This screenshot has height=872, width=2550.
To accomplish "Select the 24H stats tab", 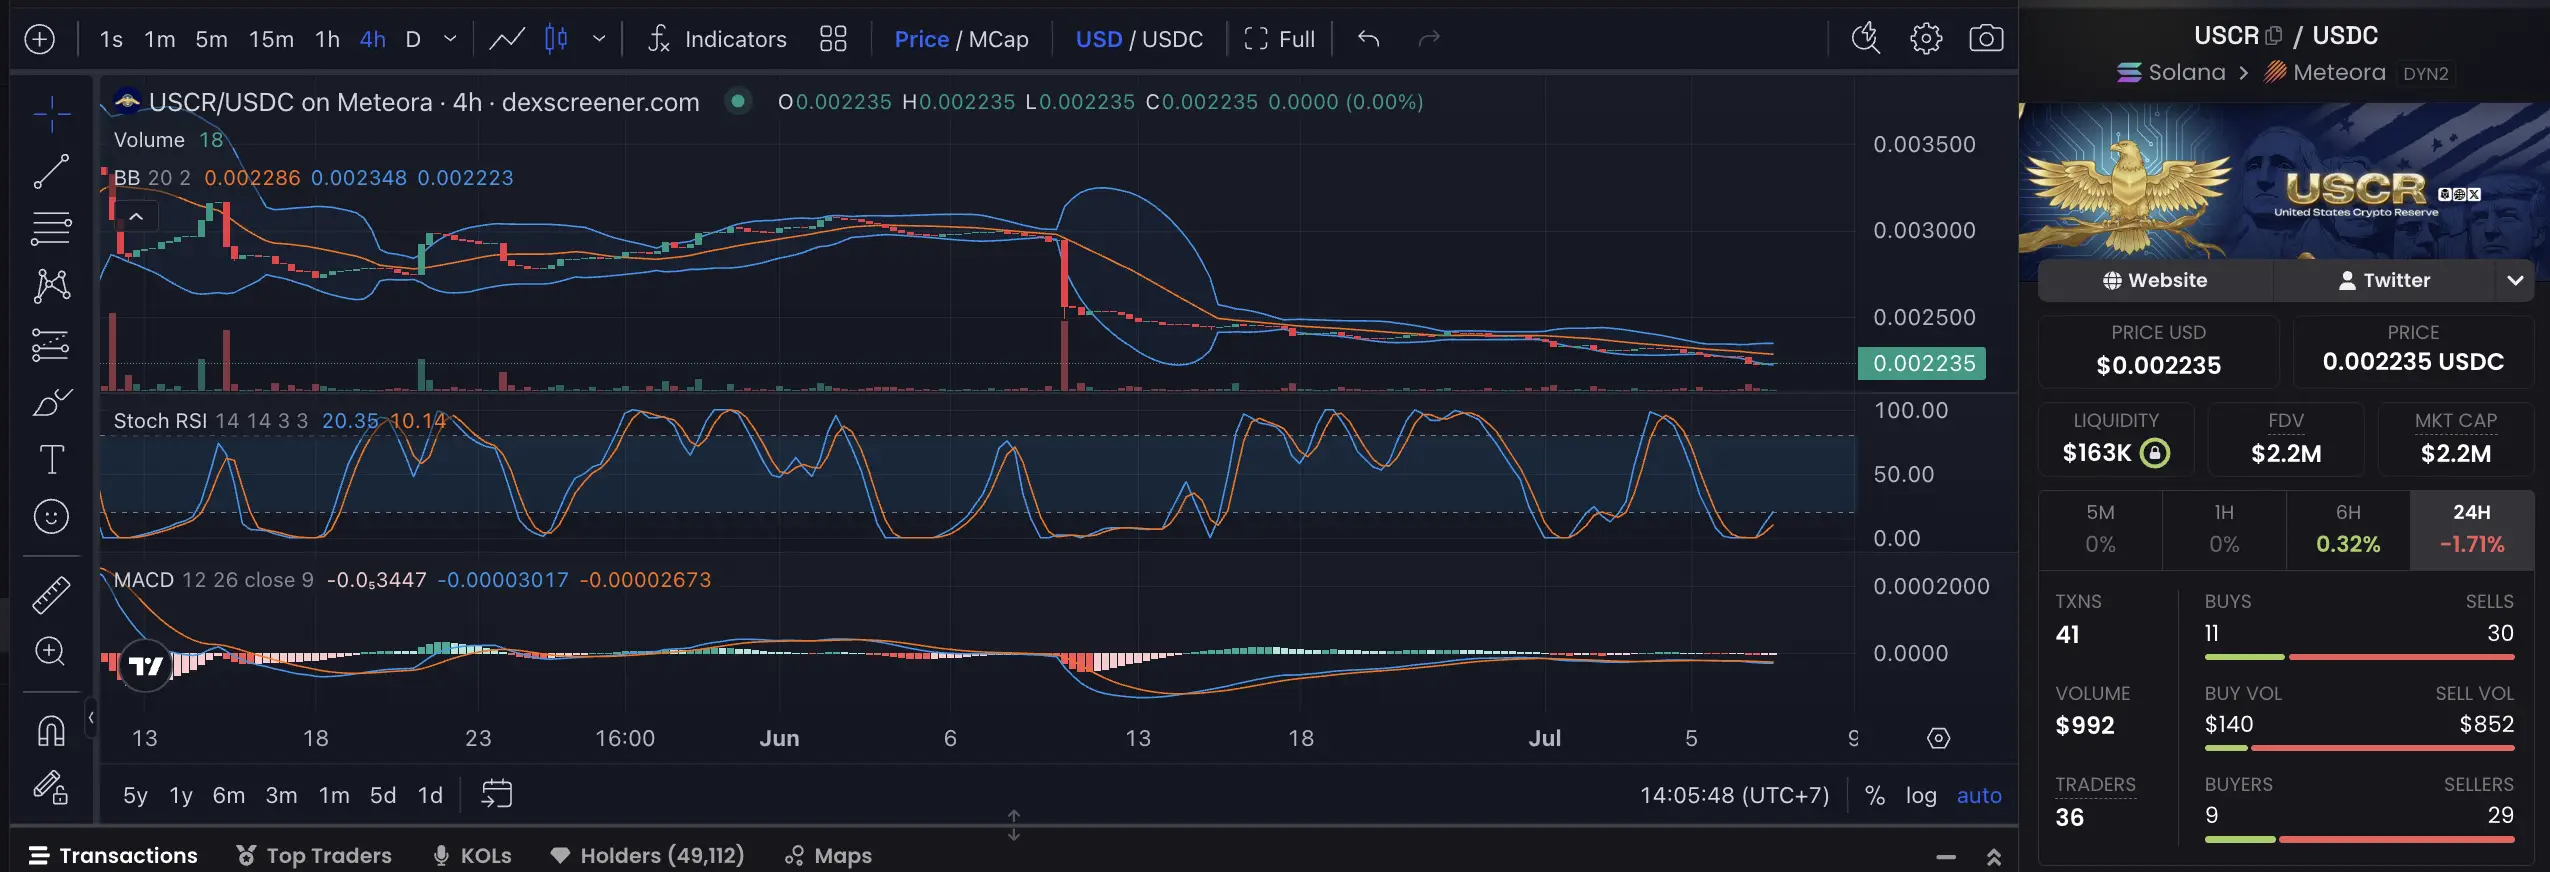I will [2471, 529].
